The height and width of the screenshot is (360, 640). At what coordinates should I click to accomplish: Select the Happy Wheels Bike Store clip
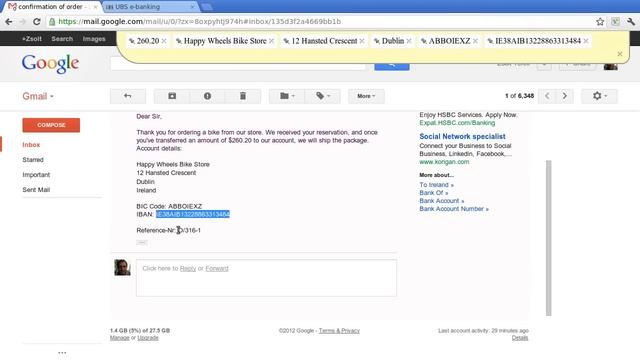pos(225,41)
